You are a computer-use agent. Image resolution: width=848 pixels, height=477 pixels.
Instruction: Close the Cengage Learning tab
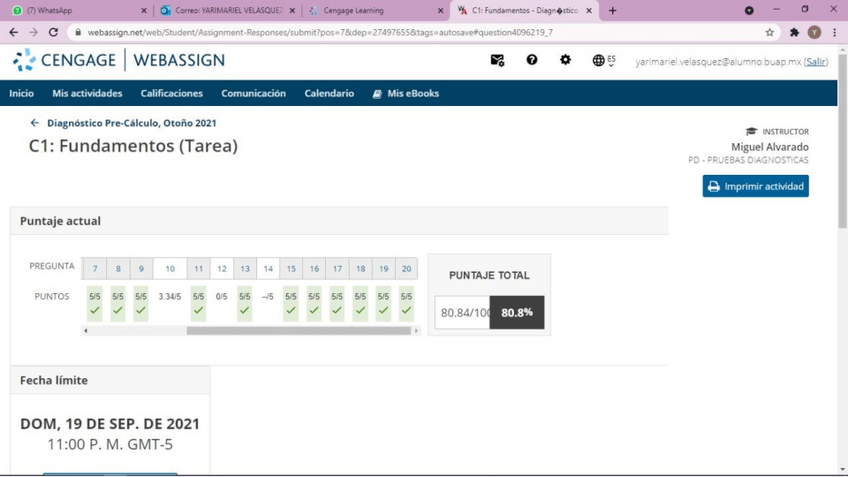coord(440,10)
